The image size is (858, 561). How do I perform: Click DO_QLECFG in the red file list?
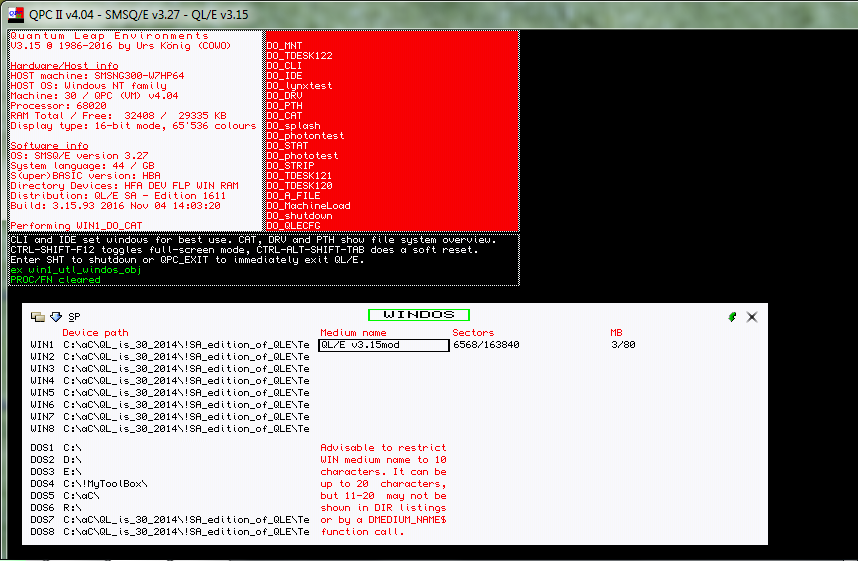(293, 225)
